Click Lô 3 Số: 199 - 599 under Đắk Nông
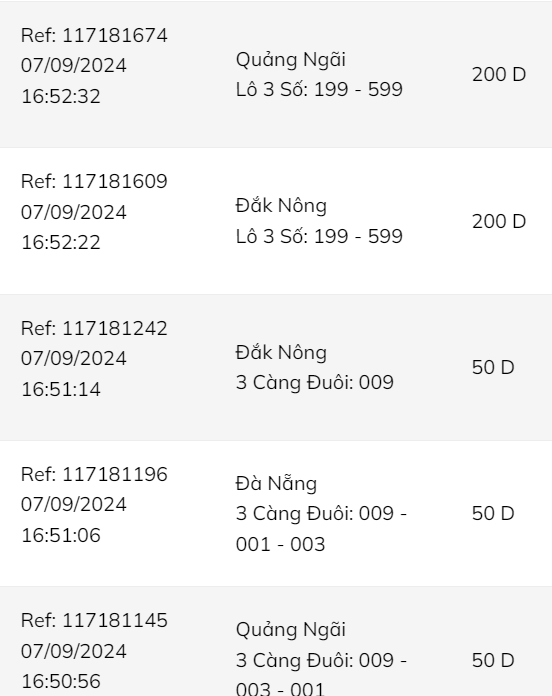 pyautogui.click(x=319, y=236)
